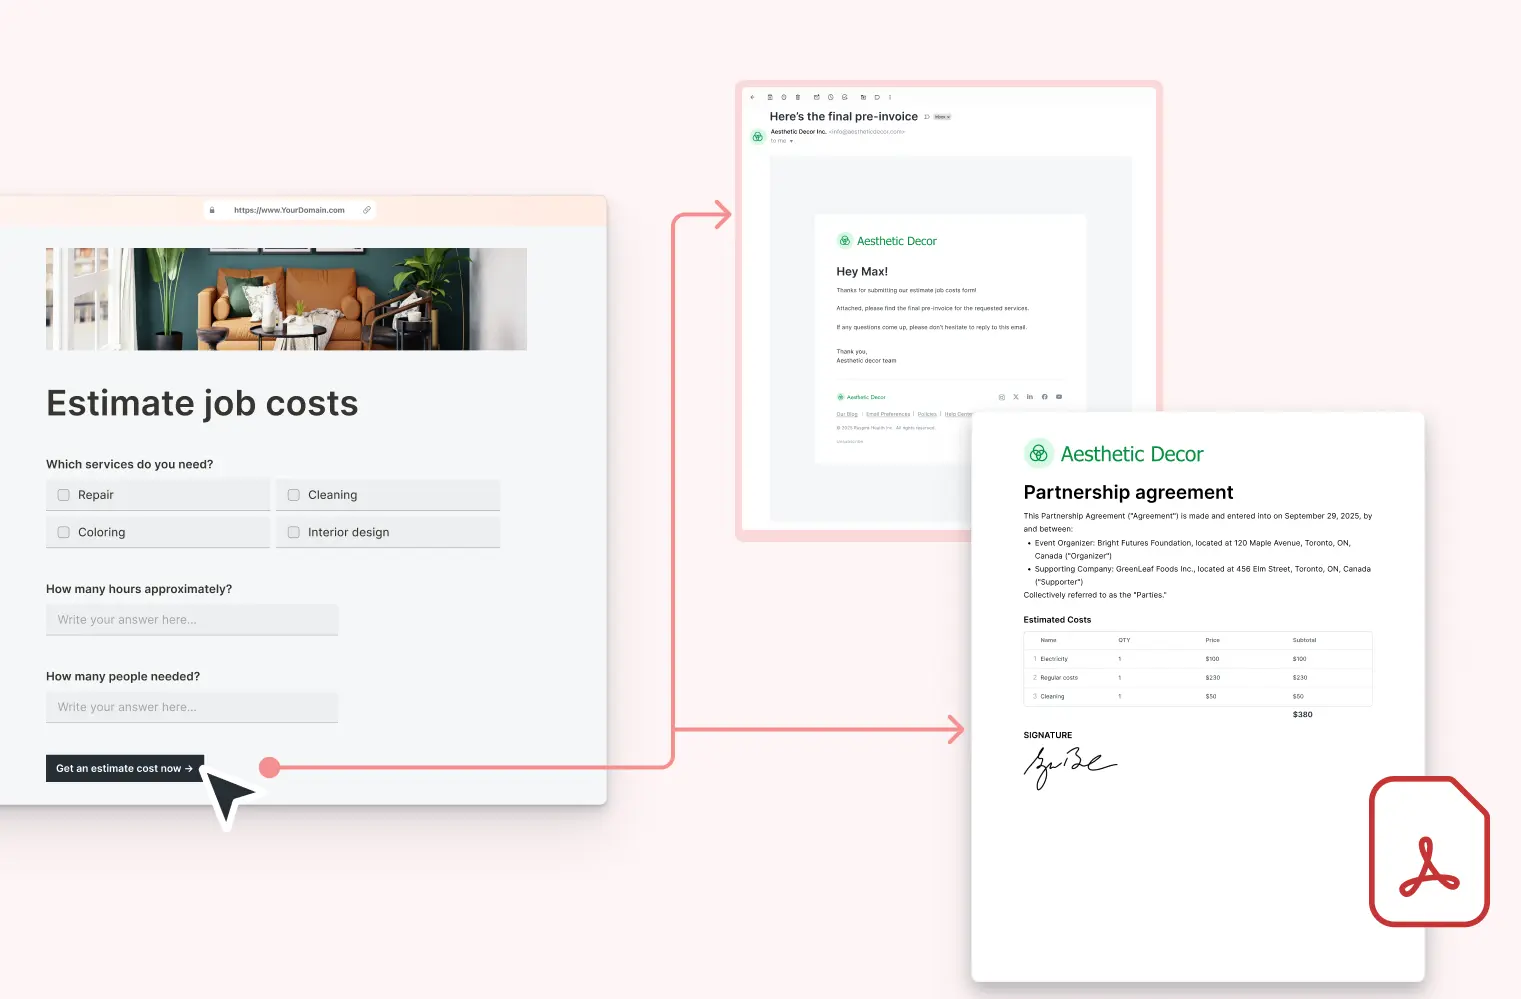Open the more options three-dot menu
The height and width of the screenshot is (999, 1521).
coord(890,97)
